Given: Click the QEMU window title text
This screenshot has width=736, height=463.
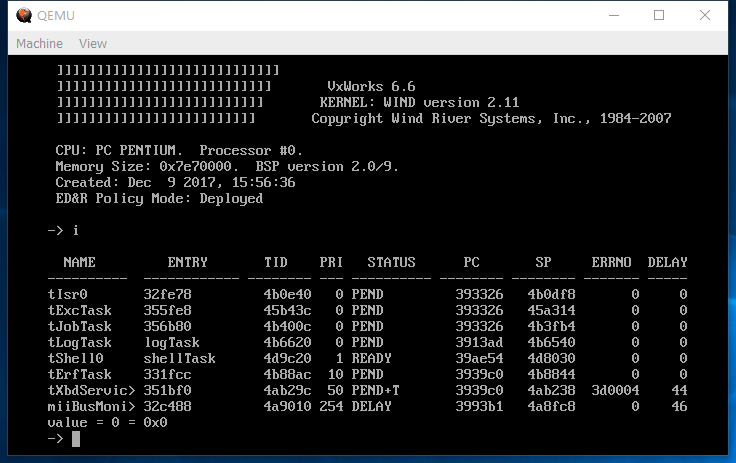Looking at the screenshot, I should [x=56, y=15].
